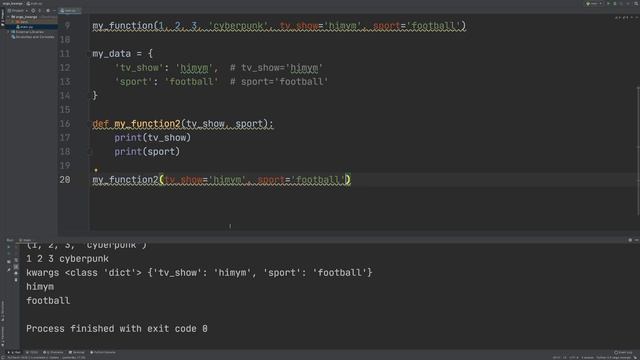
Task: Open the run configuration dropdown in top toolbar
Action: pyautogui.click(x=594, y=3)
